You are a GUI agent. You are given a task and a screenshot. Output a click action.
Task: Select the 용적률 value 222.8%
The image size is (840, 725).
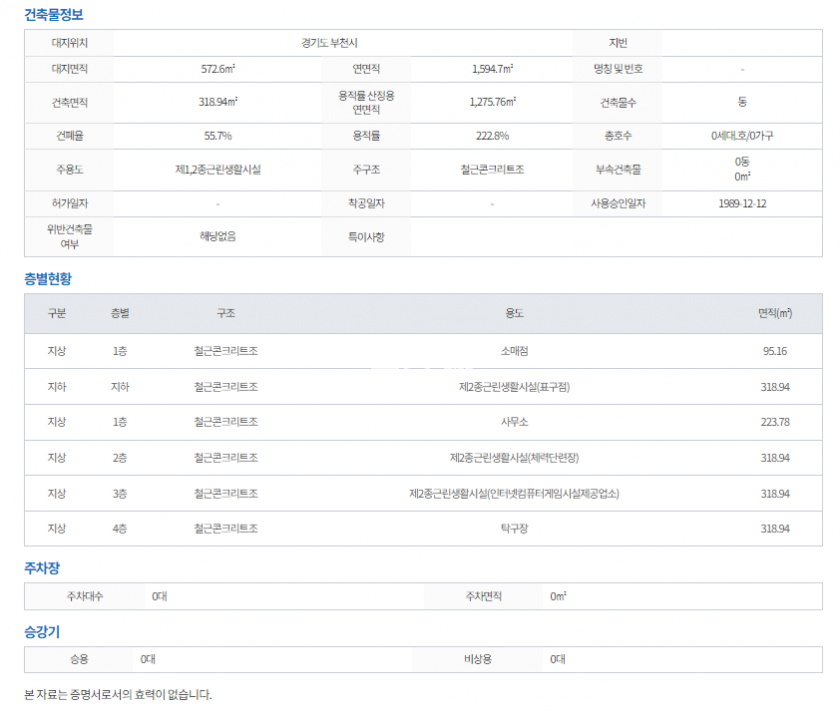click(492, 135)
